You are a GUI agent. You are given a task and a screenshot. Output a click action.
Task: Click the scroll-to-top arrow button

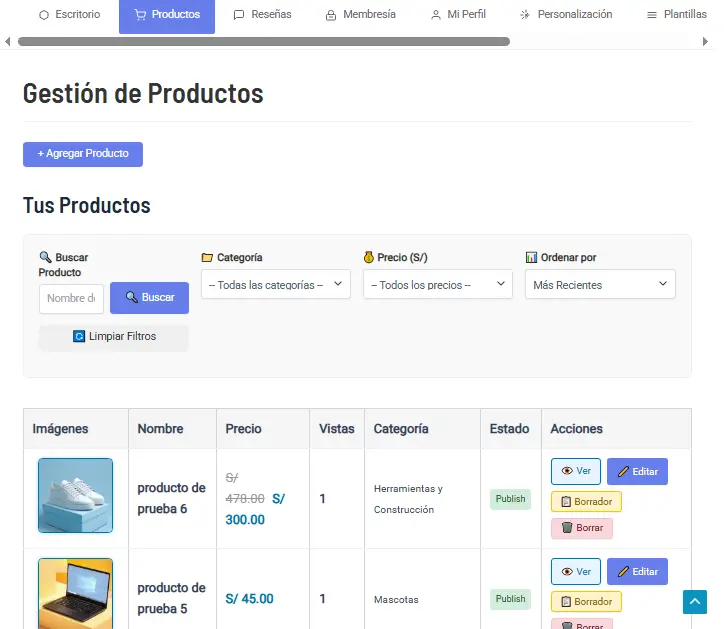(x=695, y=602)
